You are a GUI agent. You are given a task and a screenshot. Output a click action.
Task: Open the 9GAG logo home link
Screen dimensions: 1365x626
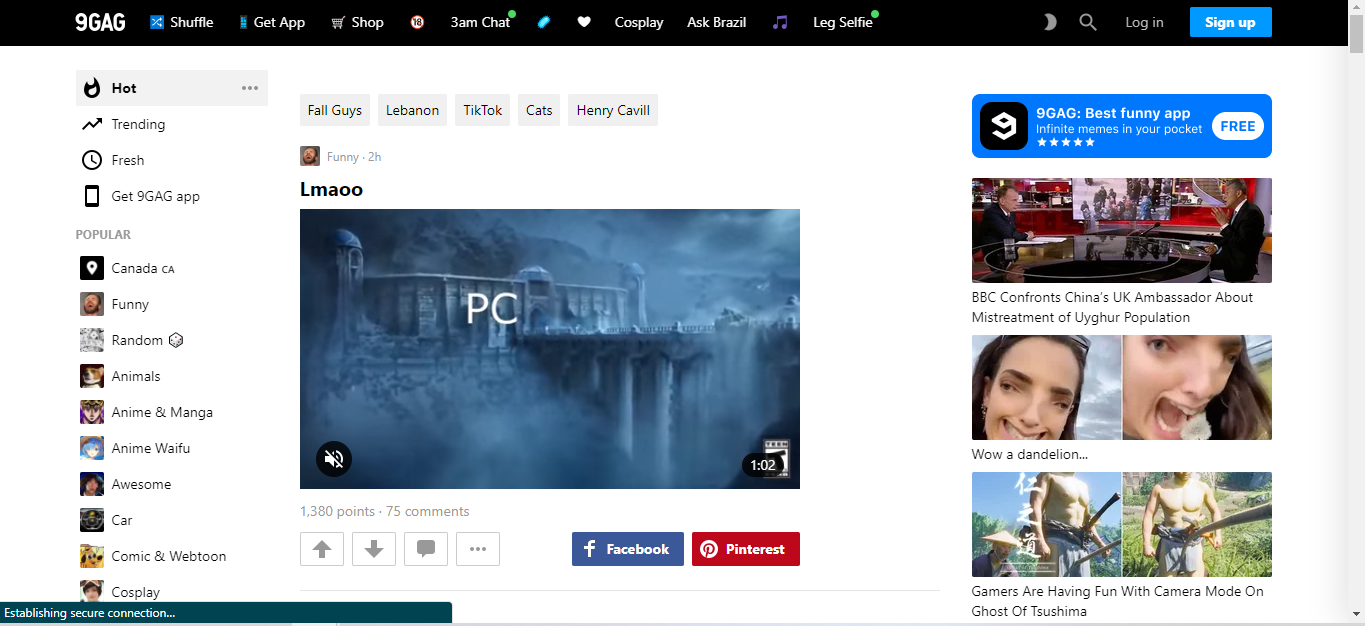tap(100, 22)
